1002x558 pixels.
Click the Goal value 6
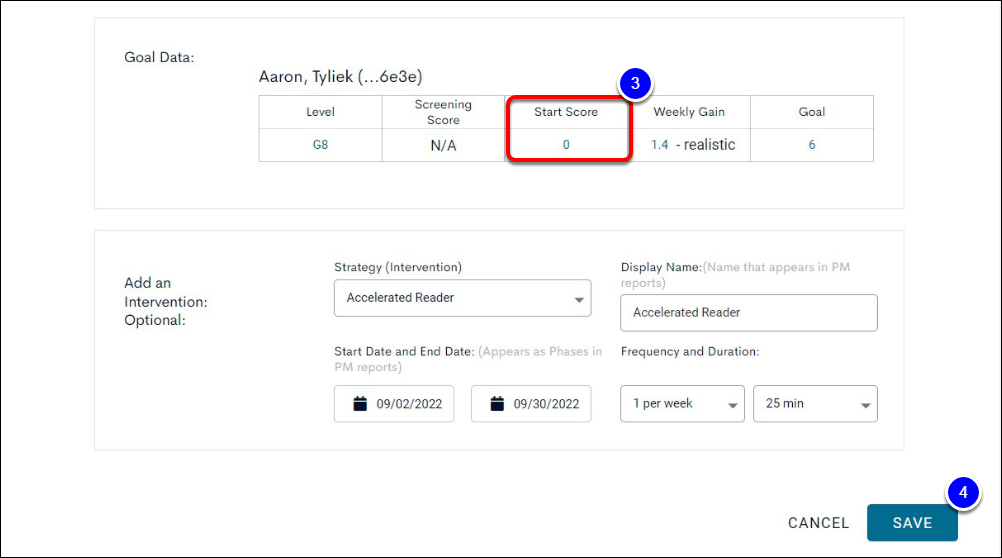point(812,144)
